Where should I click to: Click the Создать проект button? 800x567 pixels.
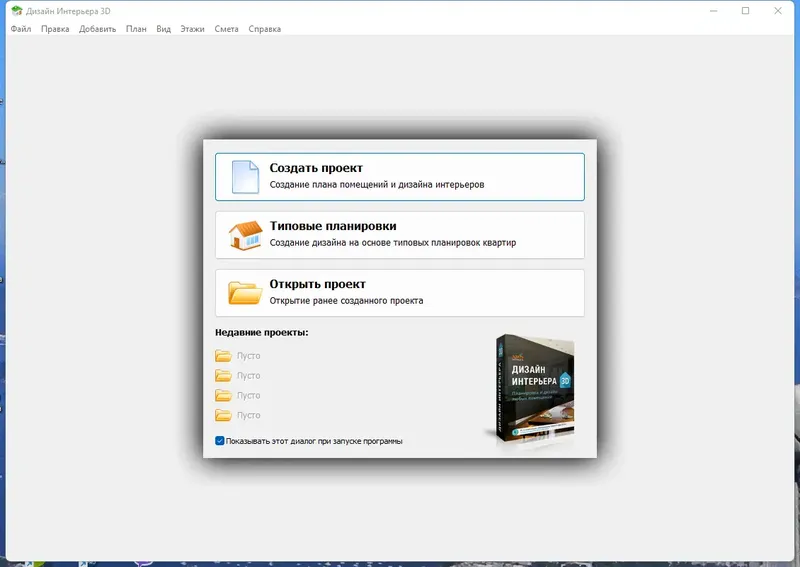coord(399,177)
